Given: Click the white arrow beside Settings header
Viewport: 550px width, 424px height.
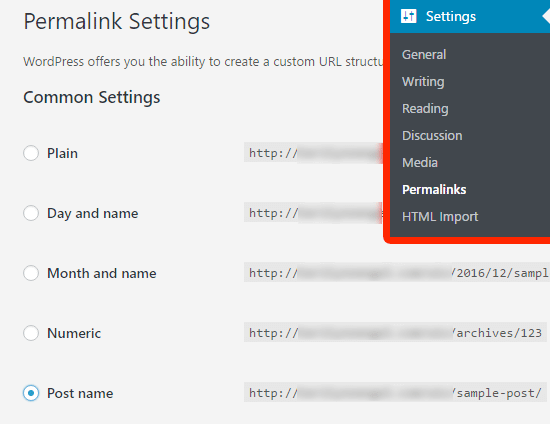Looking at the screenshot, I should pyautogui.click(x=546, y=16).
